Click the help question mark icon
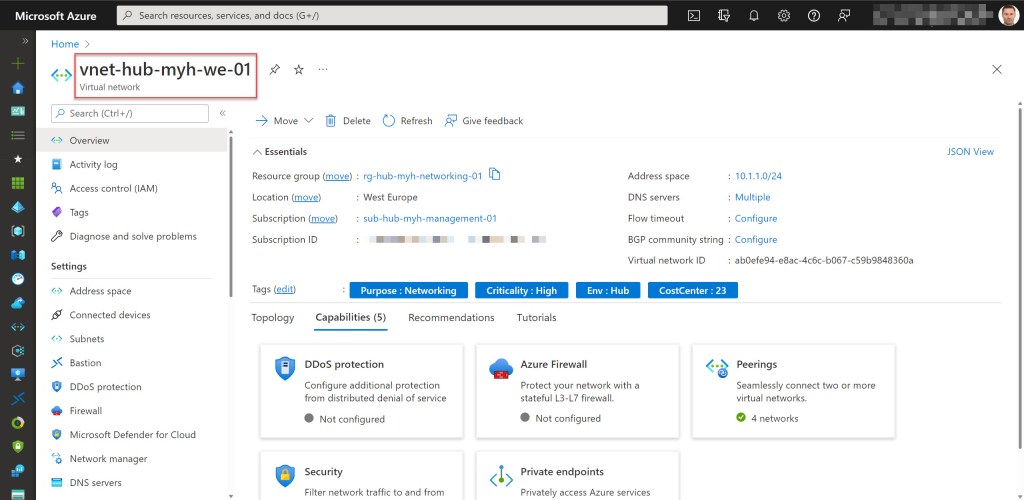 click(814, 15)
